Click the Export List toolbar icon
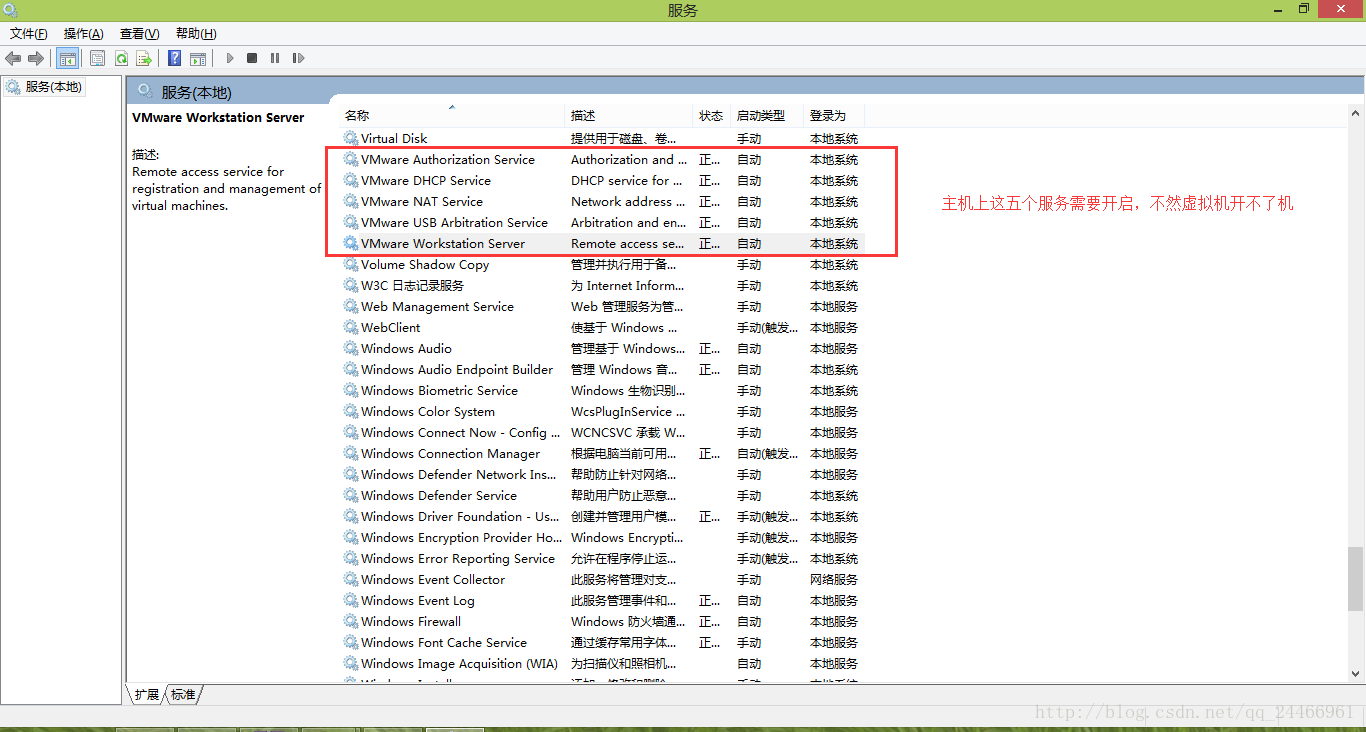Image resolution: width=1366 pixels, height=732 pixels. [x=144, y=58]
